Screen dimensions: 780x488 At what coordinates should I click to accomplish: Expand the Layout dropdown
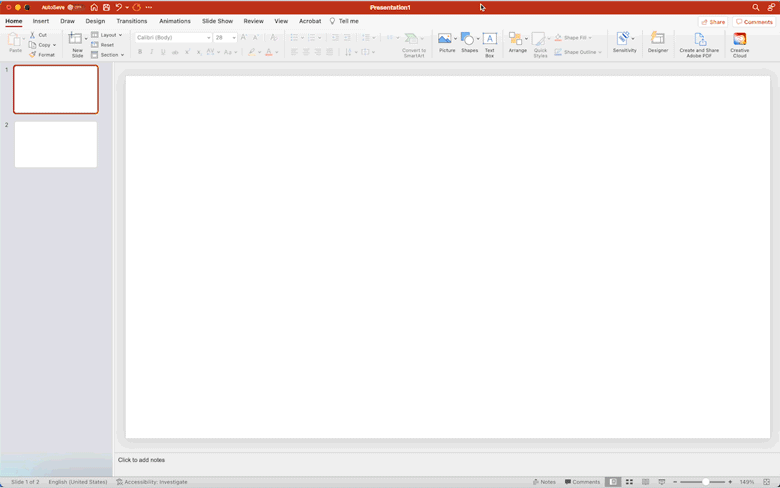tap(107, 35)
